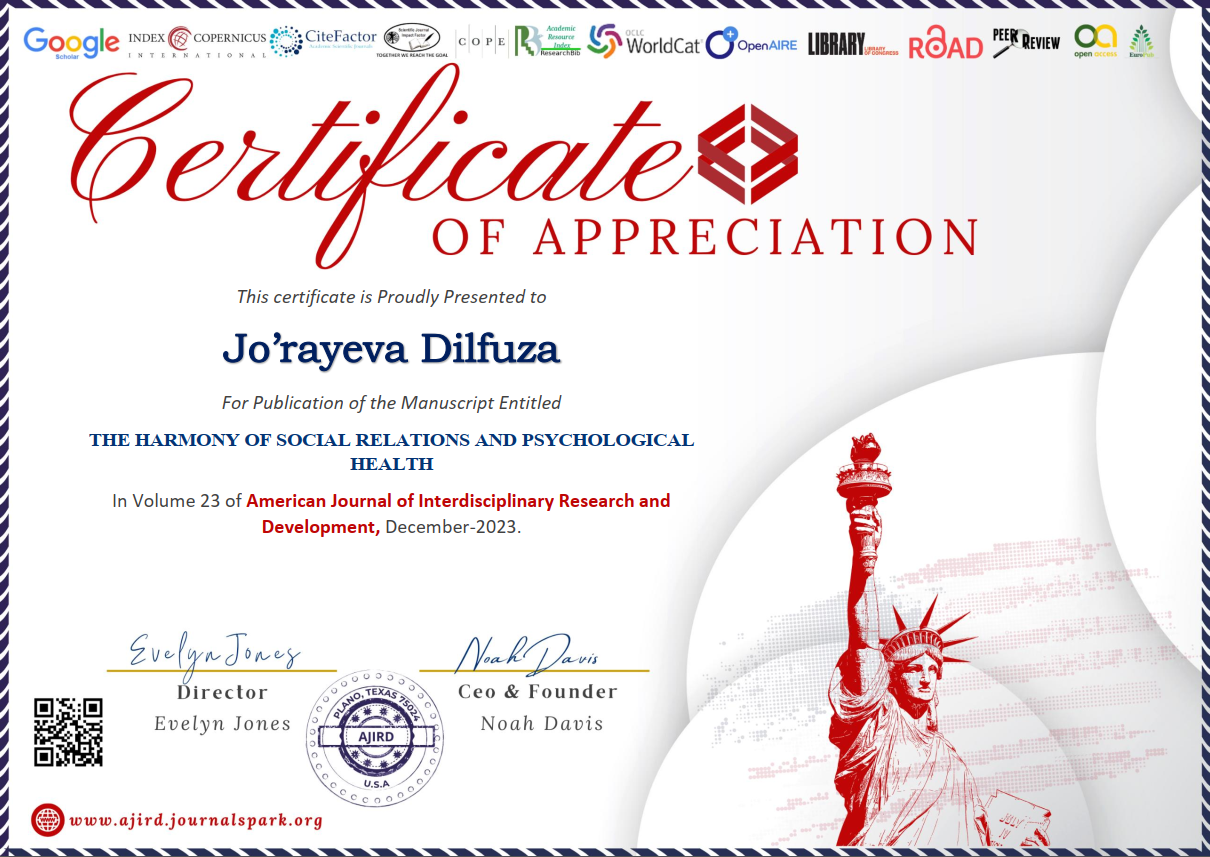Viewport: 1210px width, 857px height.
Task: Open the OpenAIRE logo
Action: pos(751,43)
